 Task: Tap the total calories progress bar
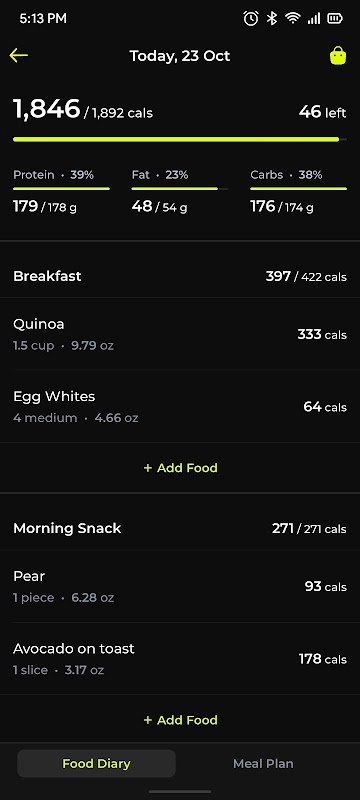(180, 139)
